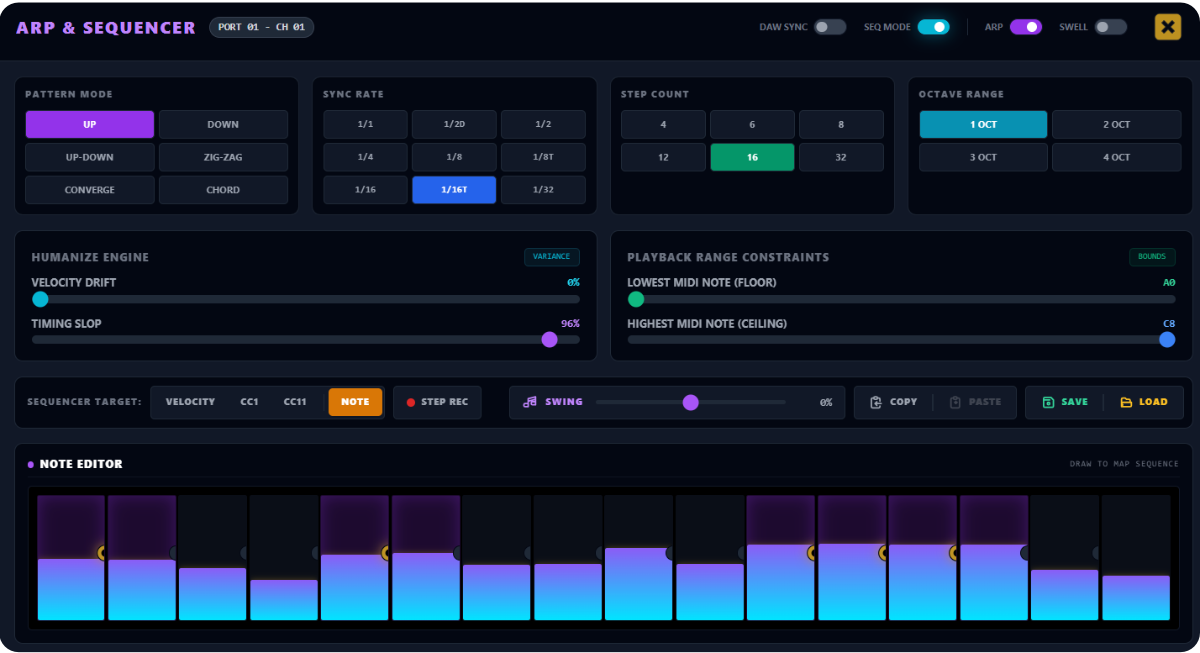The height and width of the screenshot is (653, 1200).
Task: Turn off the Seq Mode switch
Action: tap(933, 27)
